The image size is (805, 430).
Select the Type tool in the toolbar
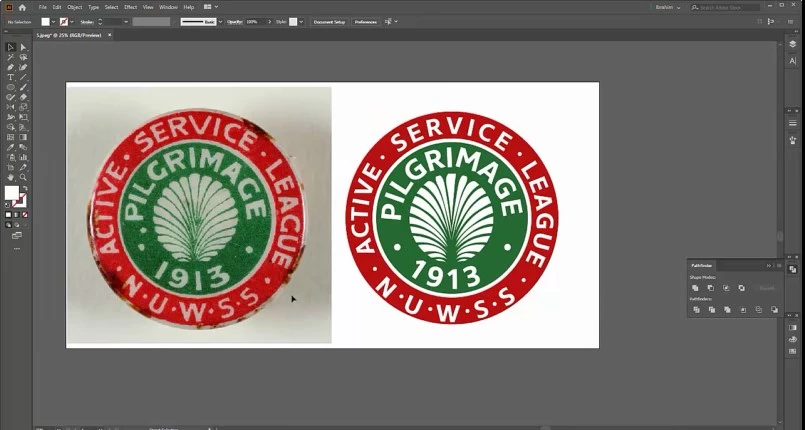pyautogui.click(x=10, y=77)
